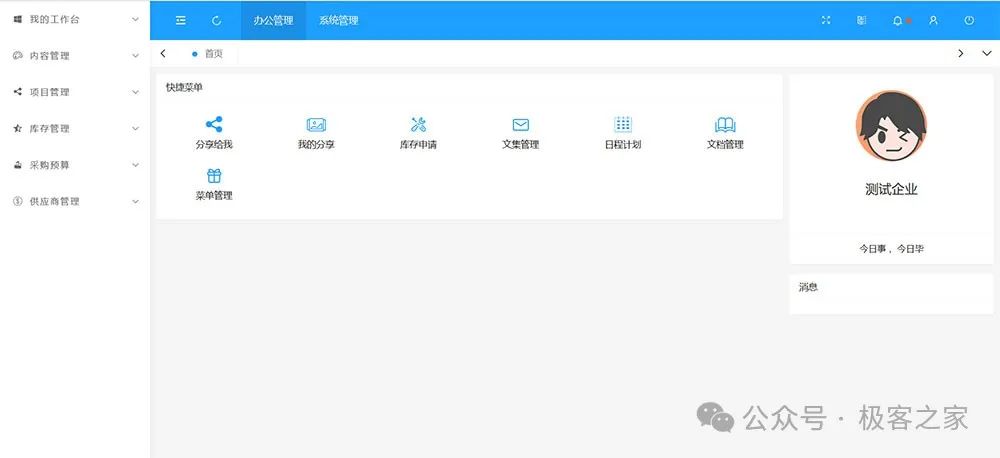Image resolution: width=1000 pixels, height=458 pixels.
Task: Click the user avatar image
Action: click(x=891, y=126)
